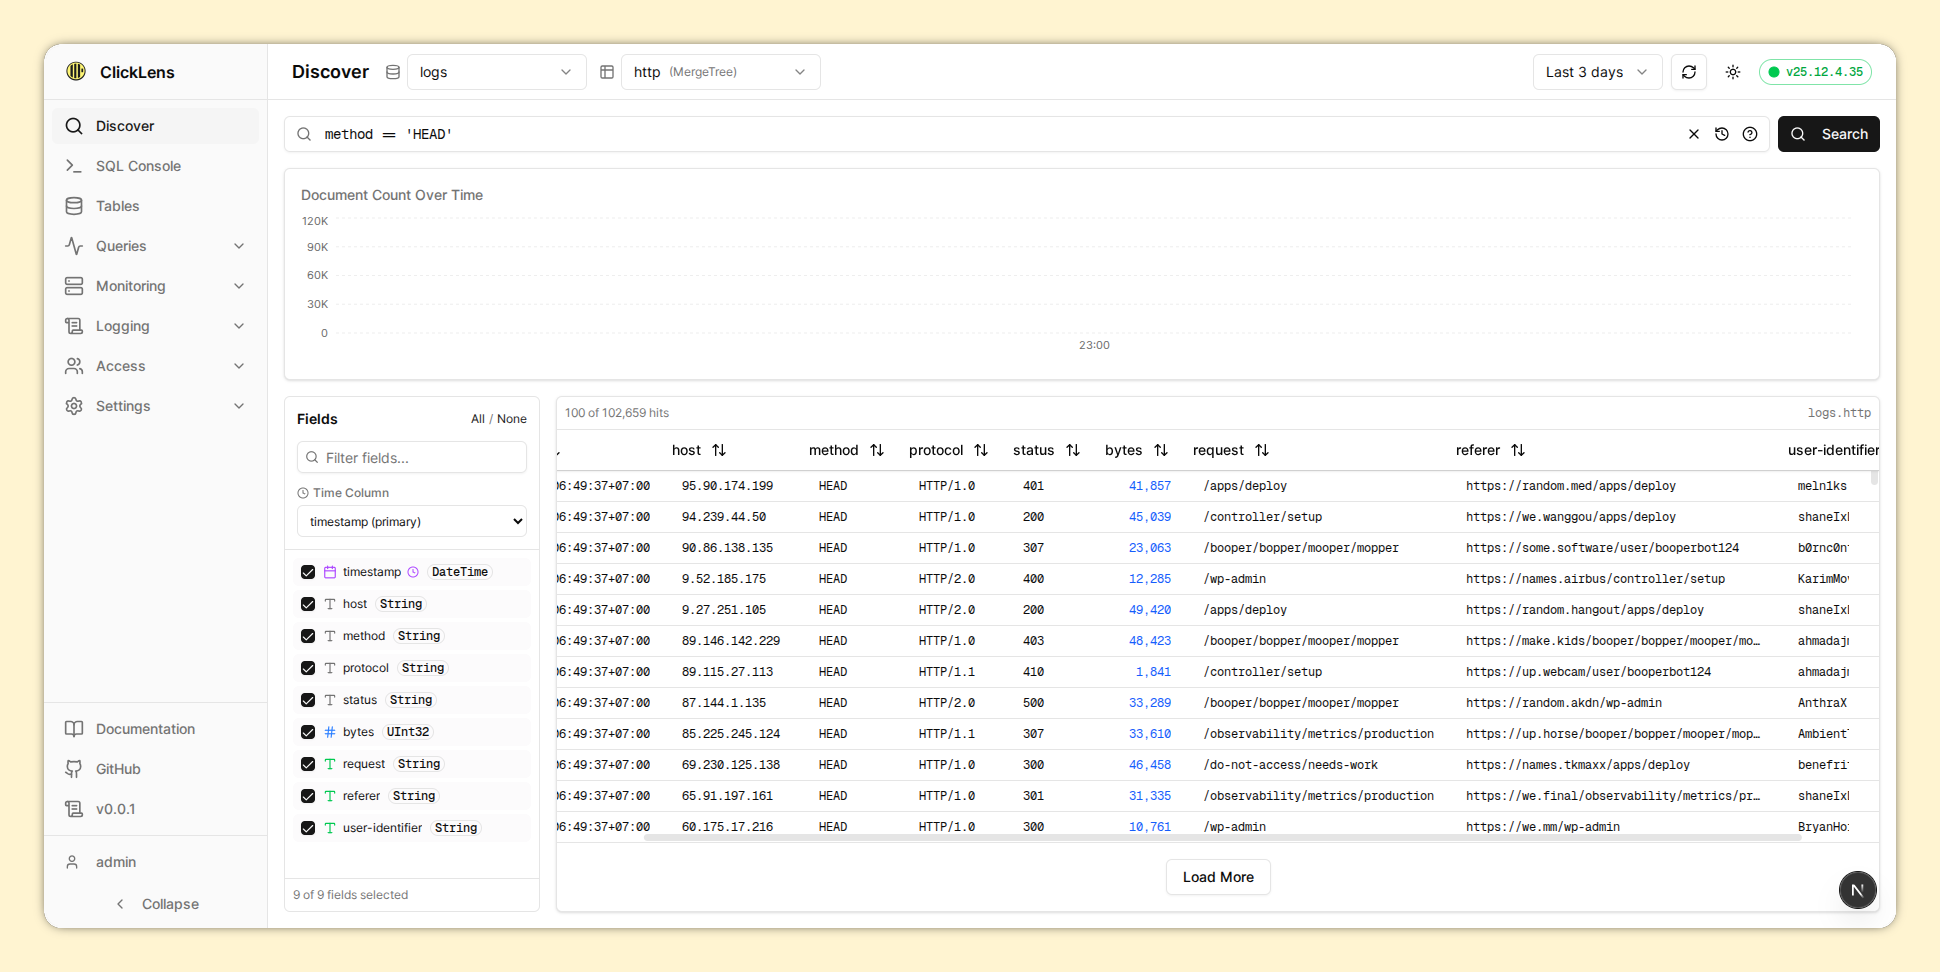Open SQL Console in sidebar
The width and height of the screenshot is (1940, 972).
pyautogui.click(x=138, y=166)
